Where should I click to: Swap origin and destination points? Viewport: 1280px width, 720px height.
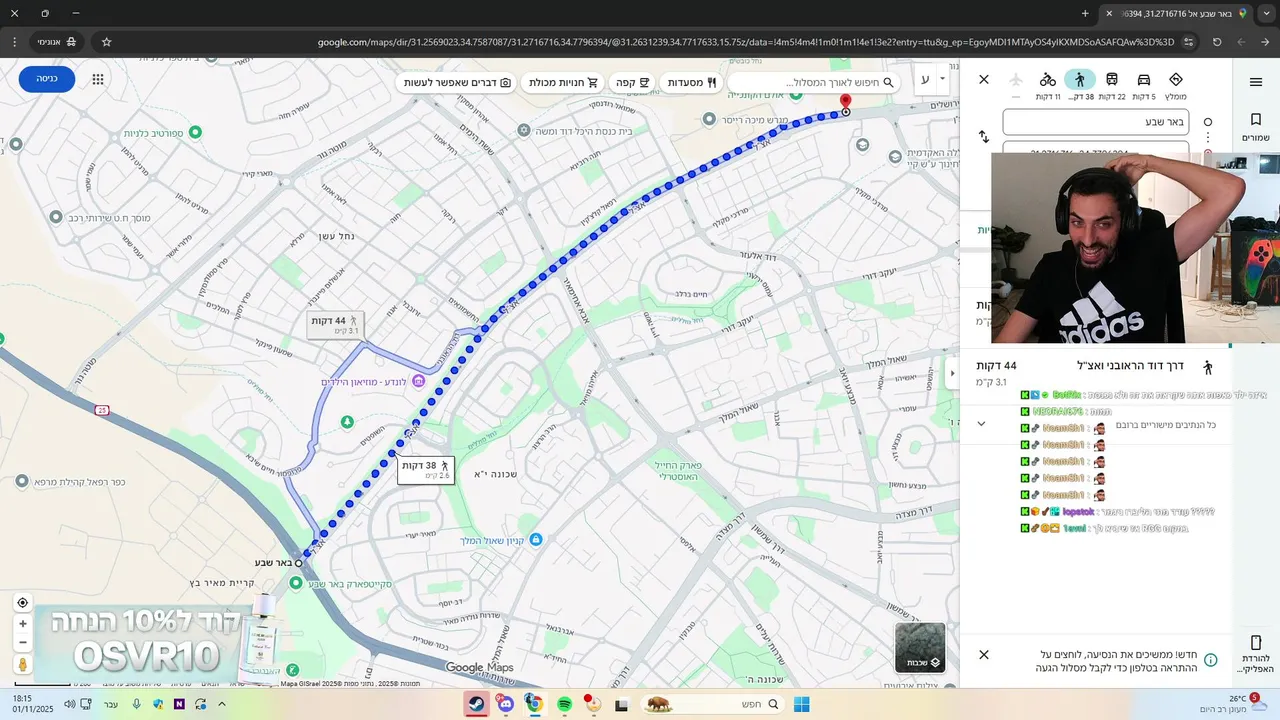tap(984, 136)
